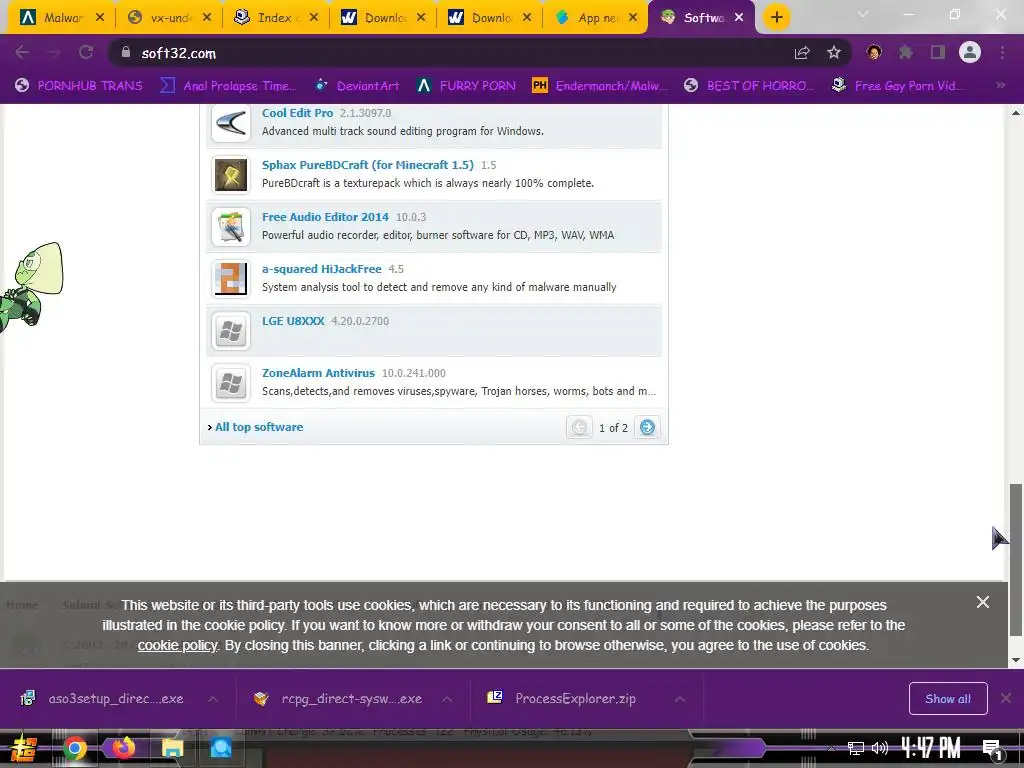
Task: Click the a-squared HiJackFree icon
Action: click(231, 279)
